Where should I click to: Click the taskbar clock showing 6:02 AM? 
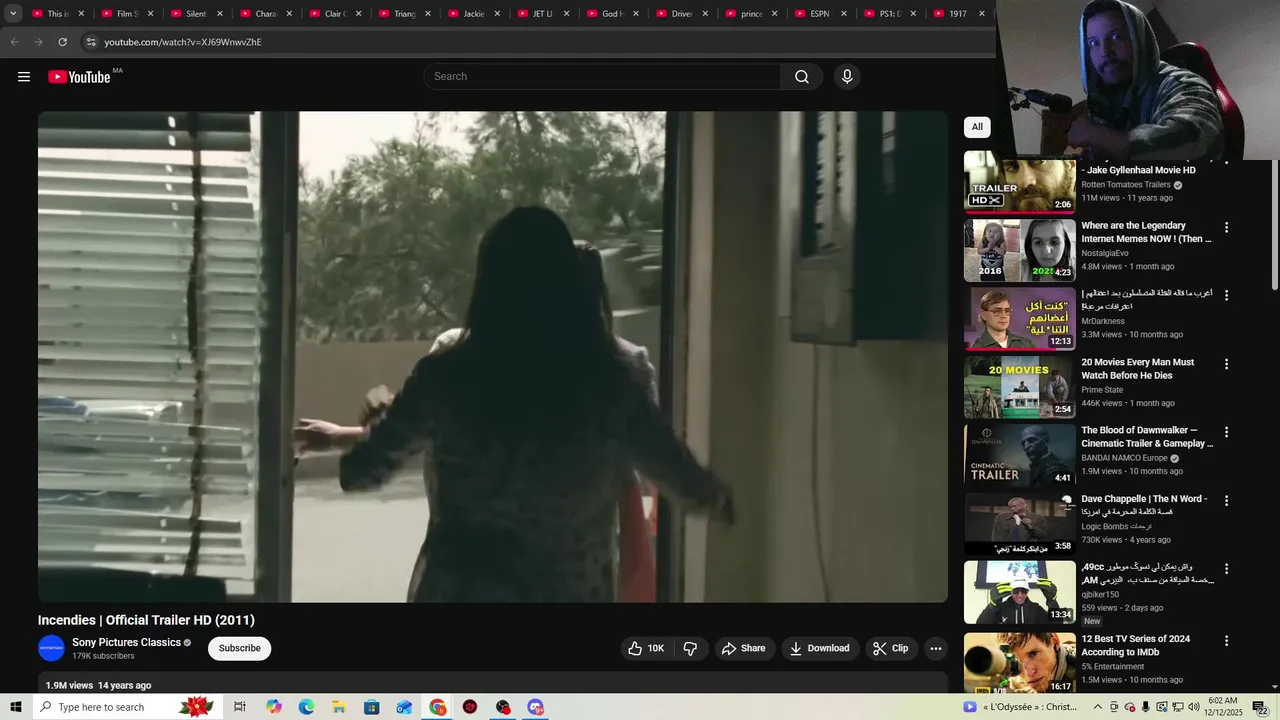coord(1225,707)
